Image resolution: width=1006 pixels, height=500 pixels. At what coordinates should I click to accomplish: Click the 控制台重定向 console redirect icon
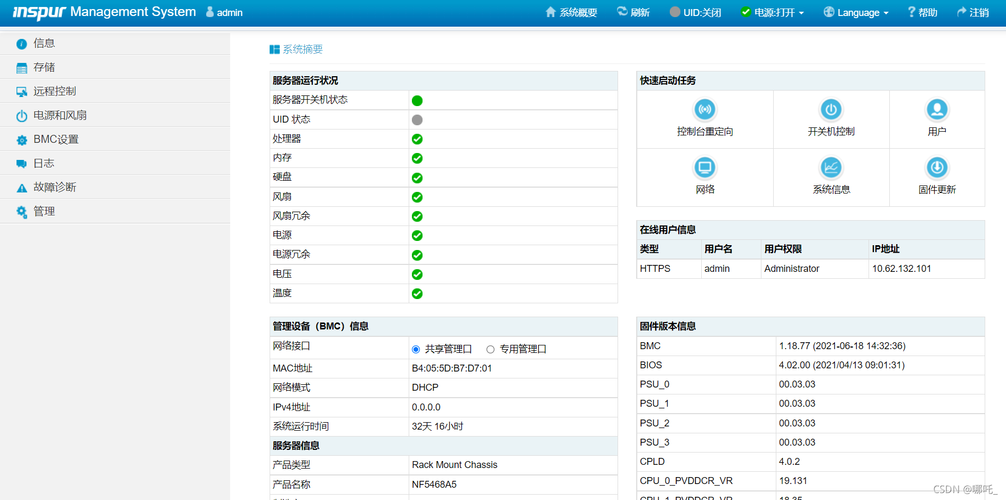click(705, 109)
